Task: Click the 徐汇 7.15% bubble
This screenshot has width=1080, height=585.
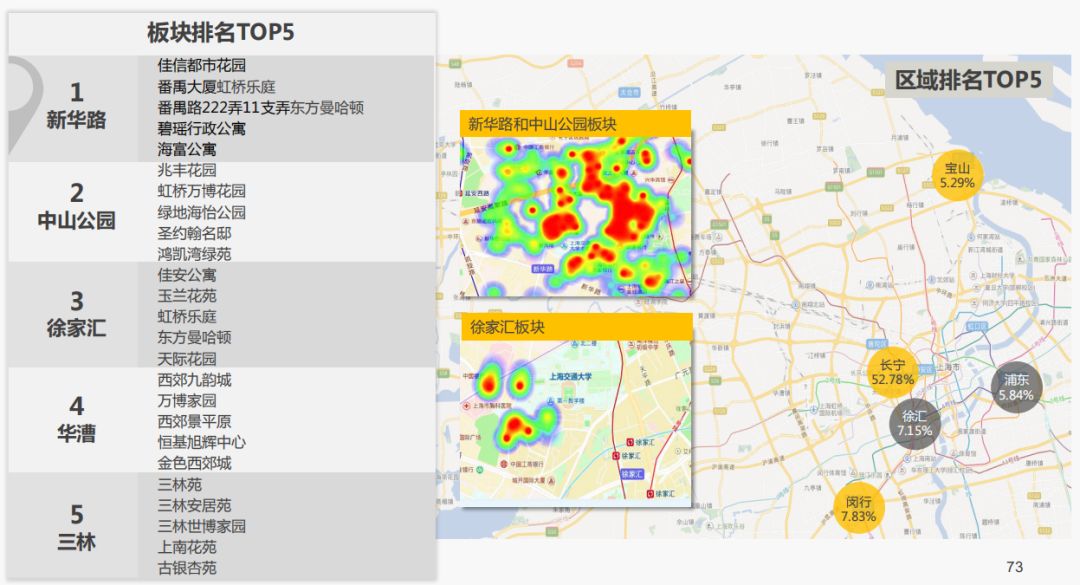Action: (x=914, y=423)
